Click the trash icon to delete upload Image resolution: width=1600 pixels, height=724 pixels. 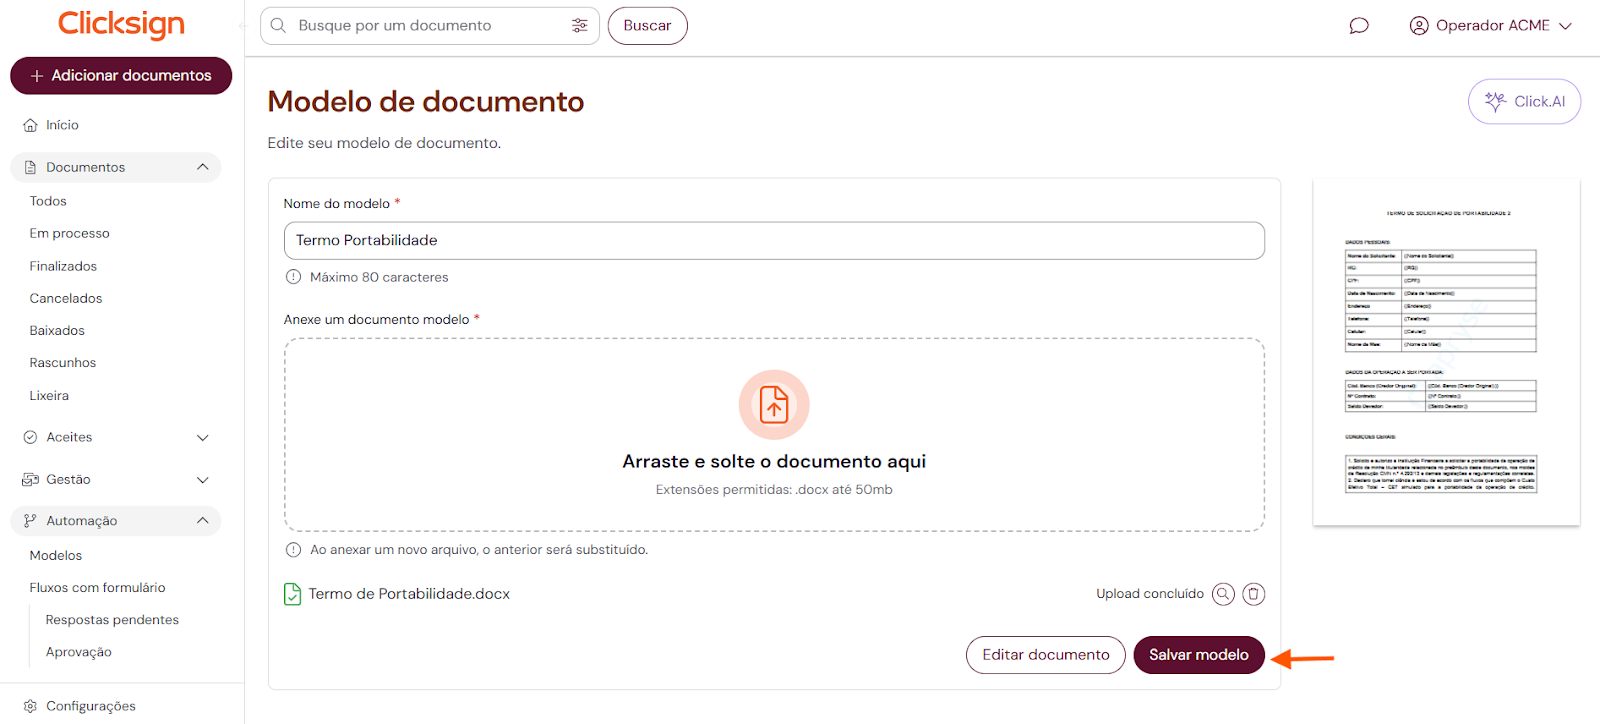1253,594
